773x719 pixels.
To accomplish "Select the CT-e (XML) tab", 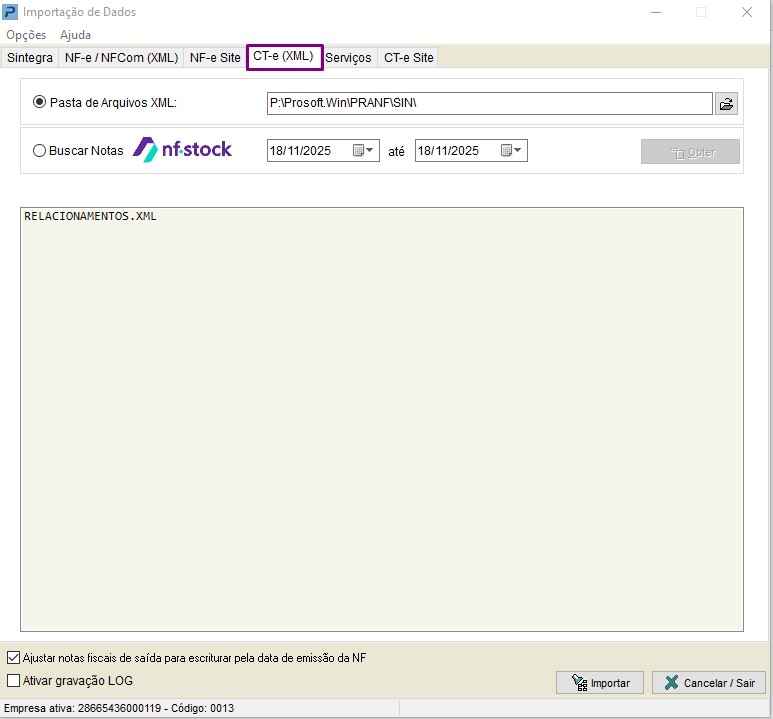I will (x=283, y=57).
